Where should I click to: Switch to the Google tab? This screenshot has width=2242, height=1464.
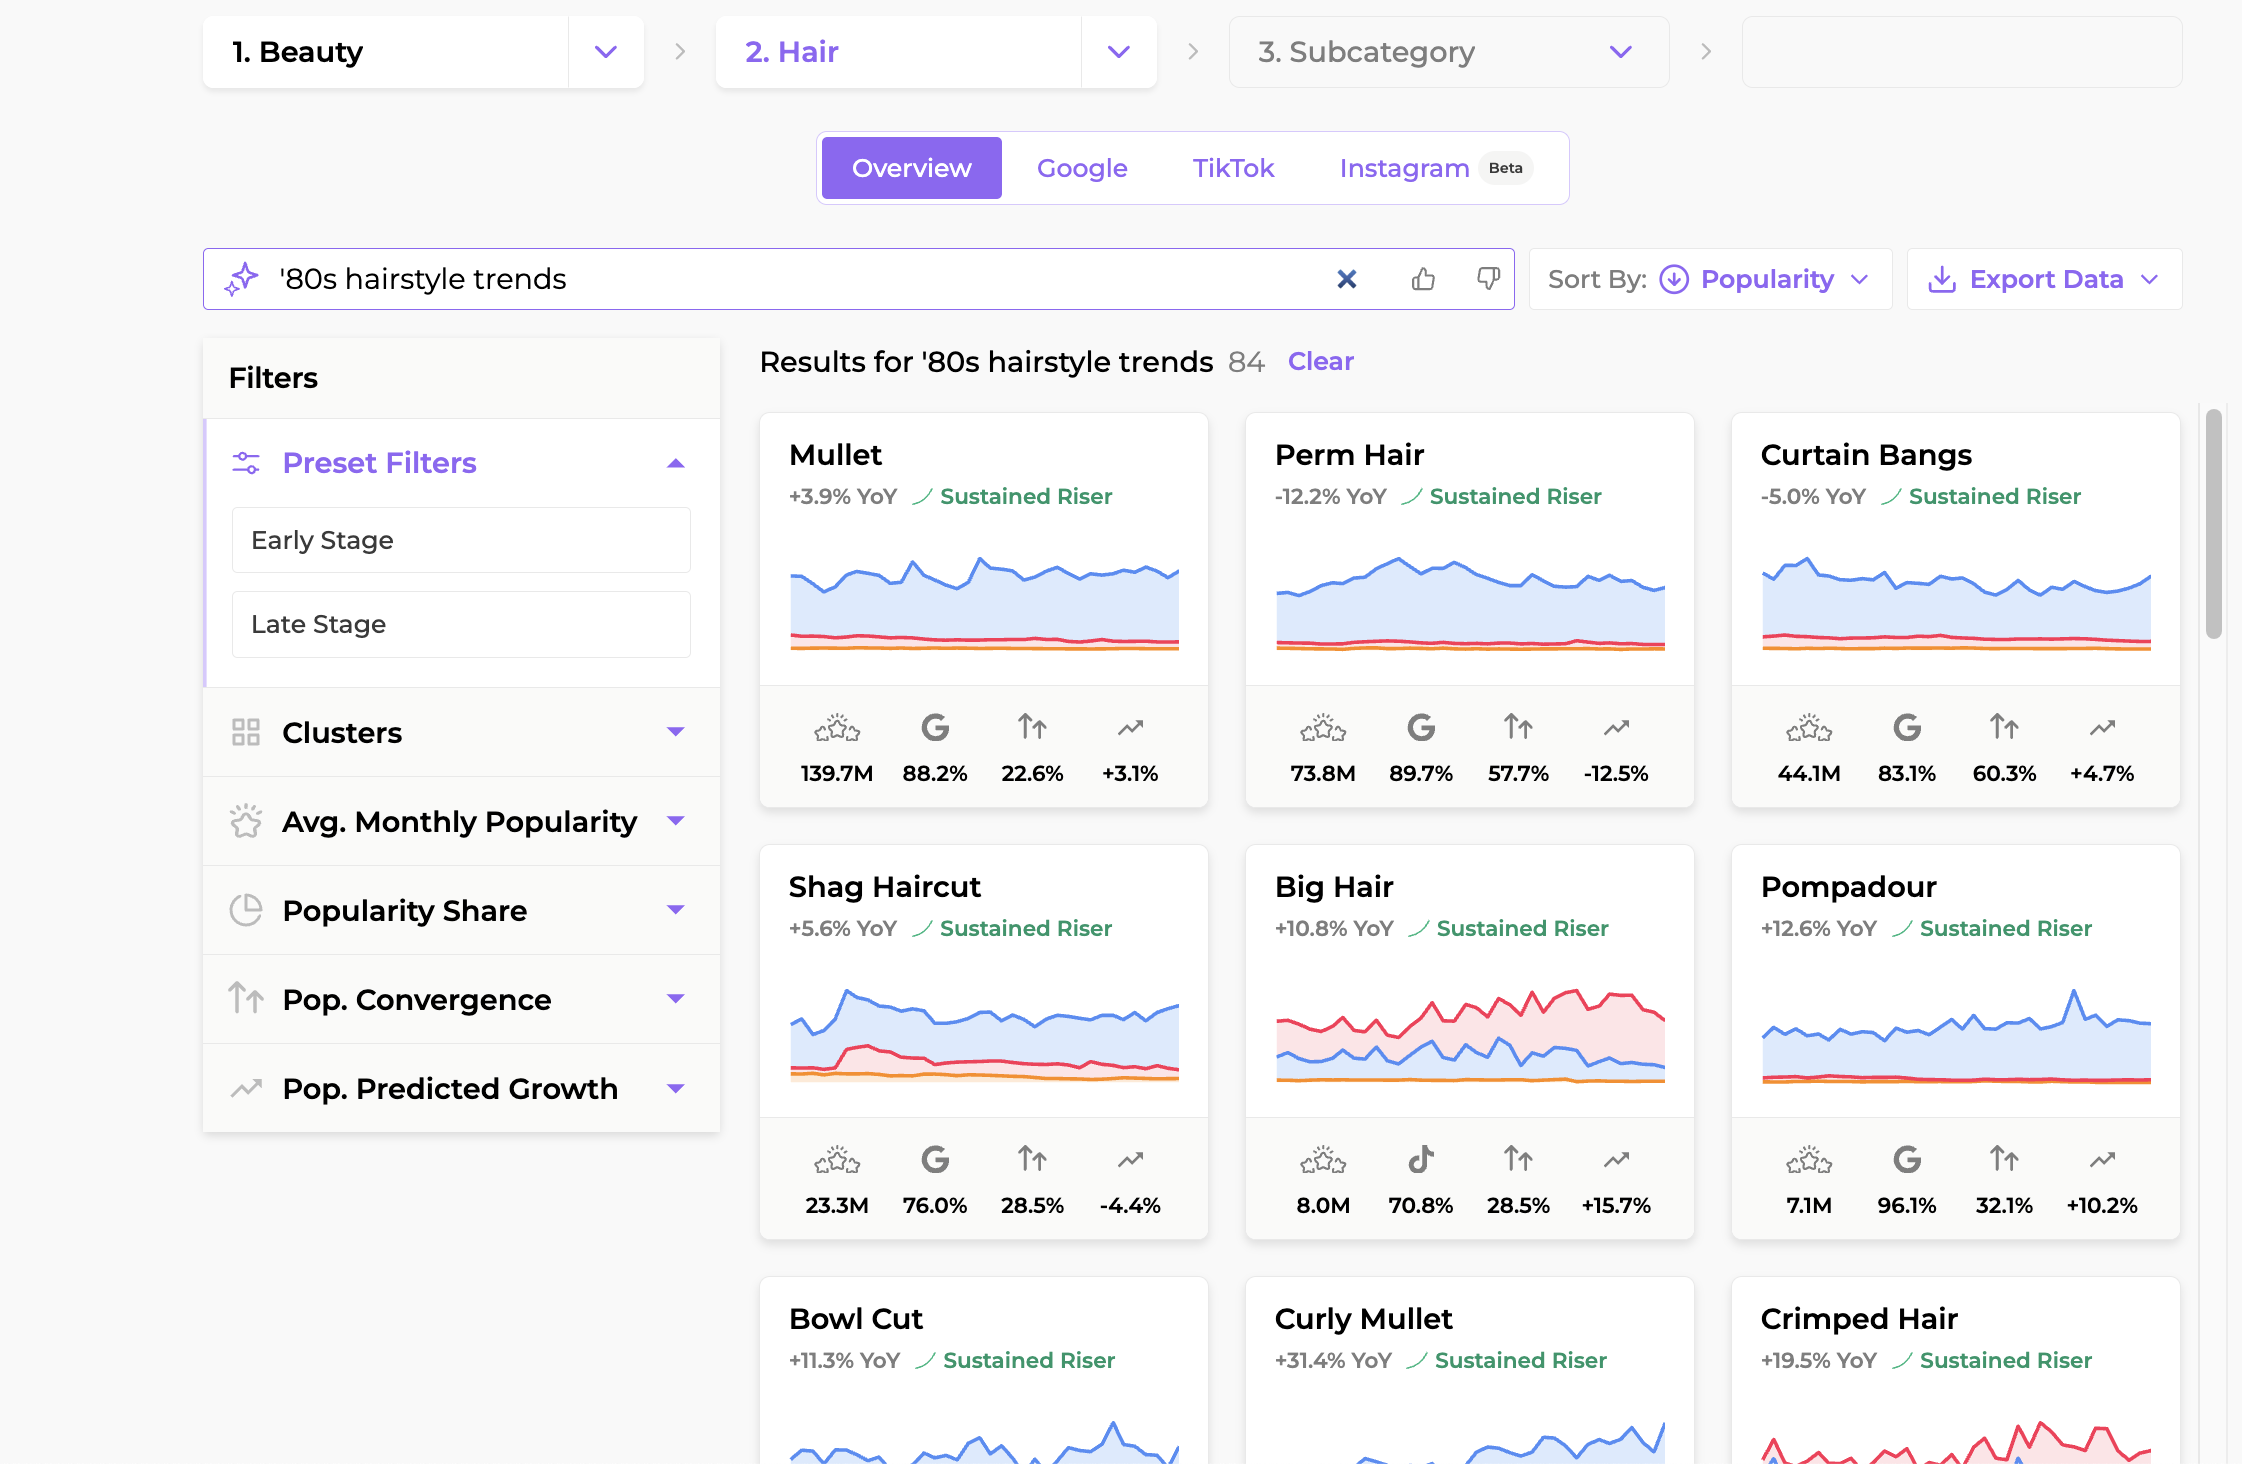point(1082,168)
